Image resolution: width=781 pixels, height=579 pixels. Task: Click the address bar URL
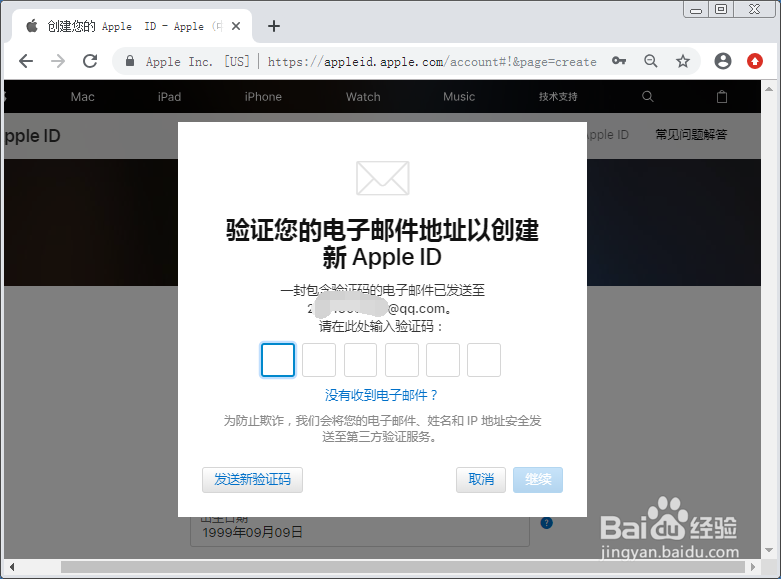click(432, 62)
